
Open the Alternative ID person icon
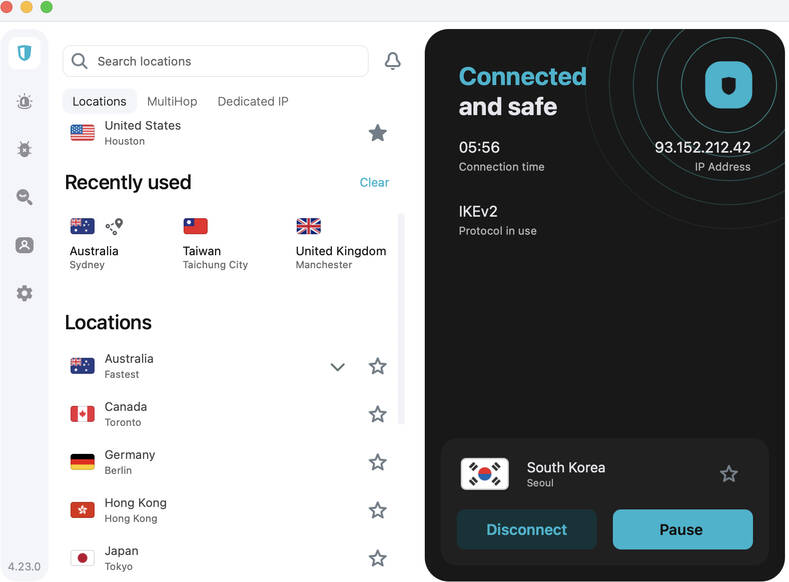(x=24, y=245)
